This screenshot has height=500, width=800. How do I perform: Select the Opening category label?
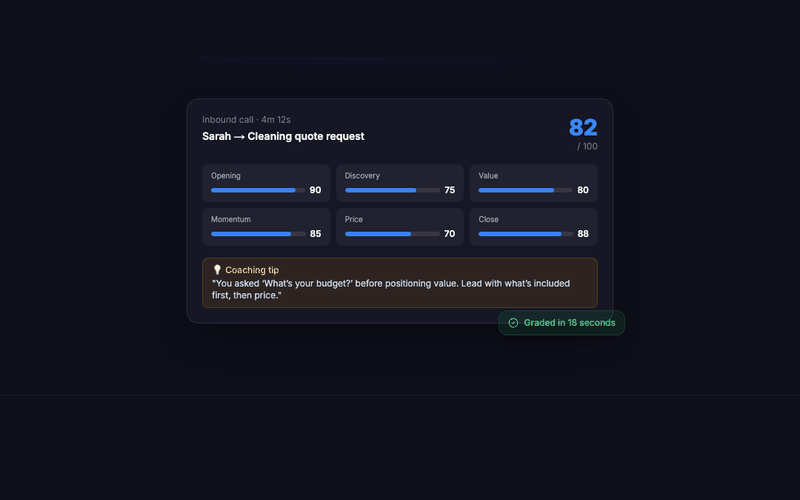click(226, 176)
